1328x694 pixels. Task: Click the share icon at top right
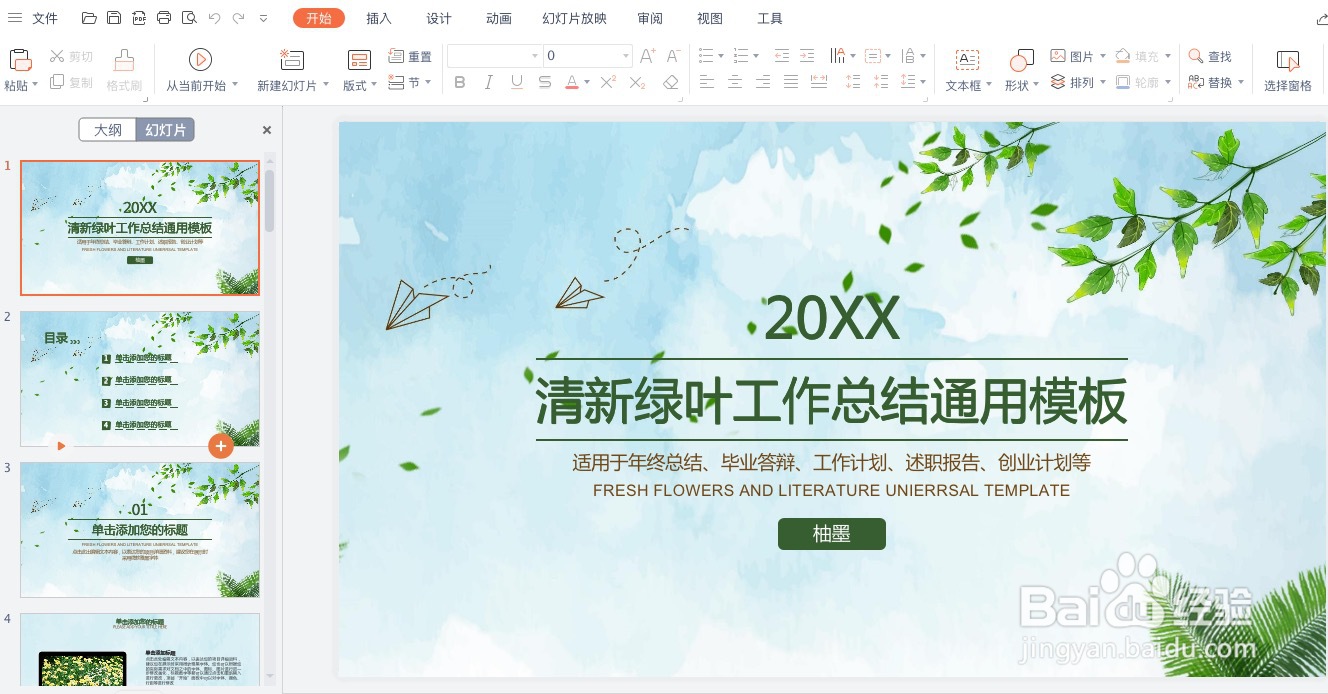pos(1321,18)
